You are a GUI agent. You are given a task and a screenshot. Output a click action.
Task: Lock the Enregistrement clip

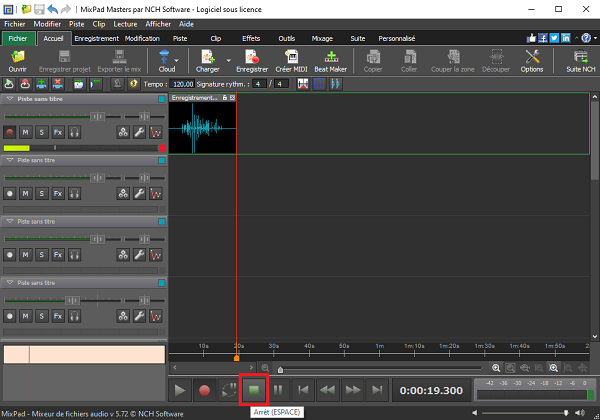(225, 98)
